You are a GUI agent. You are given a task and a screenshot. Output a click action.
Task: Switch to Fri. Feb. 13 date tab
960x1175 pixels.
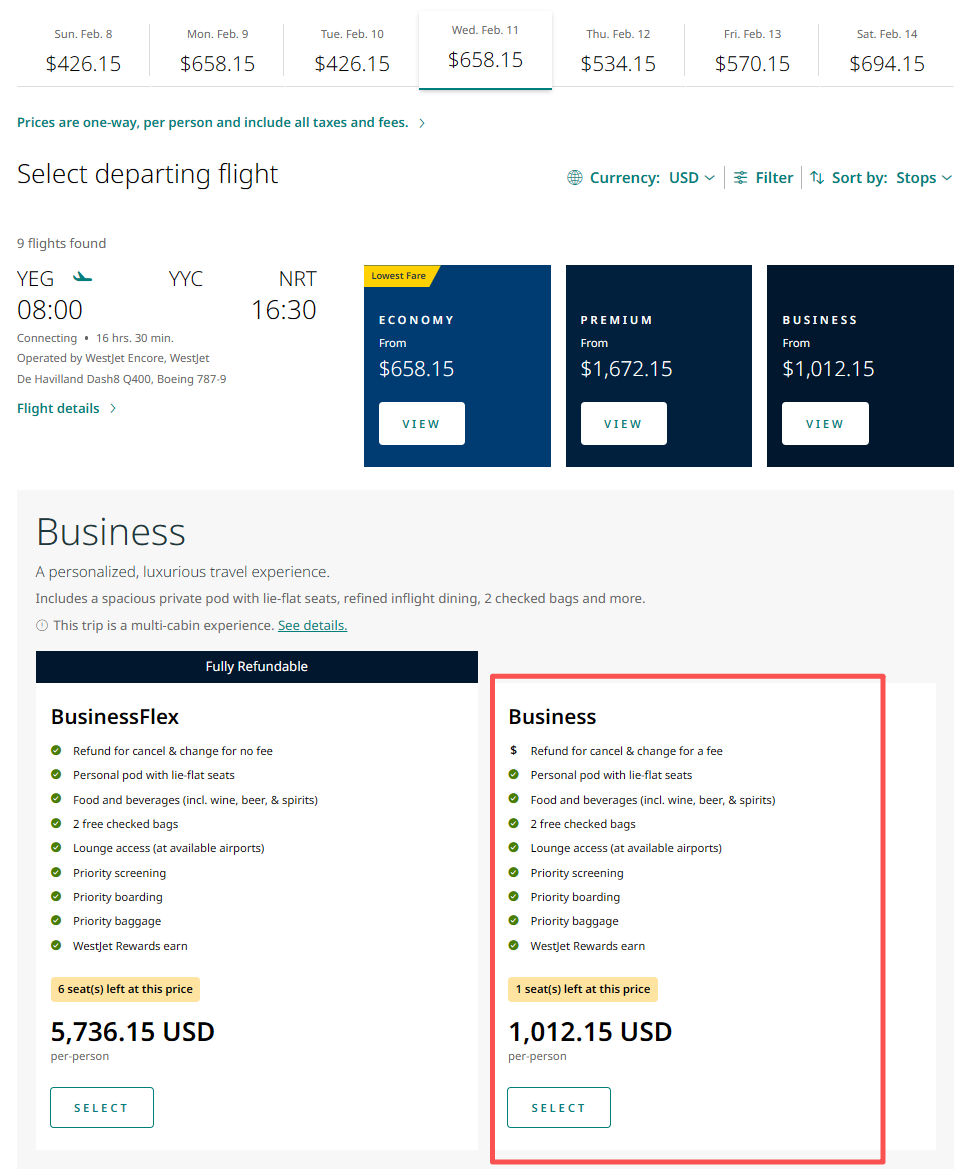752,52
